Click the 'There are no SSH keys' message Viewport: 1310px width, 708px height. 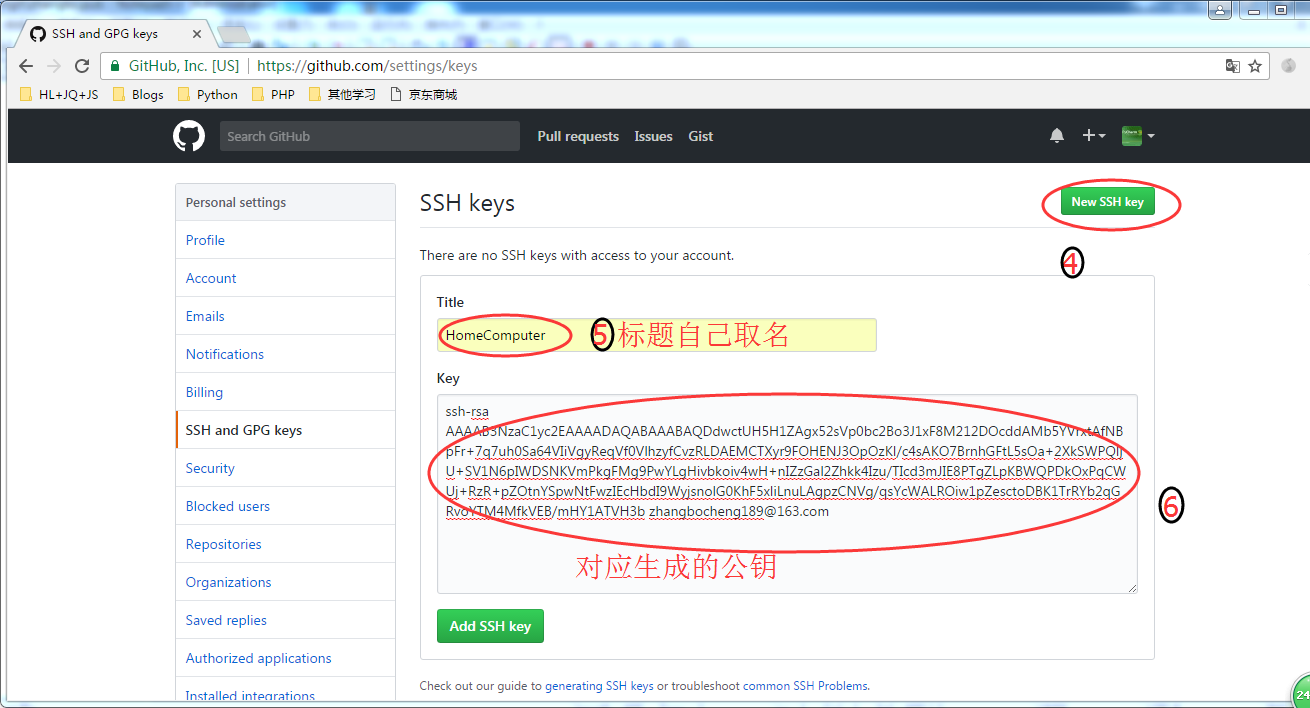577,255
